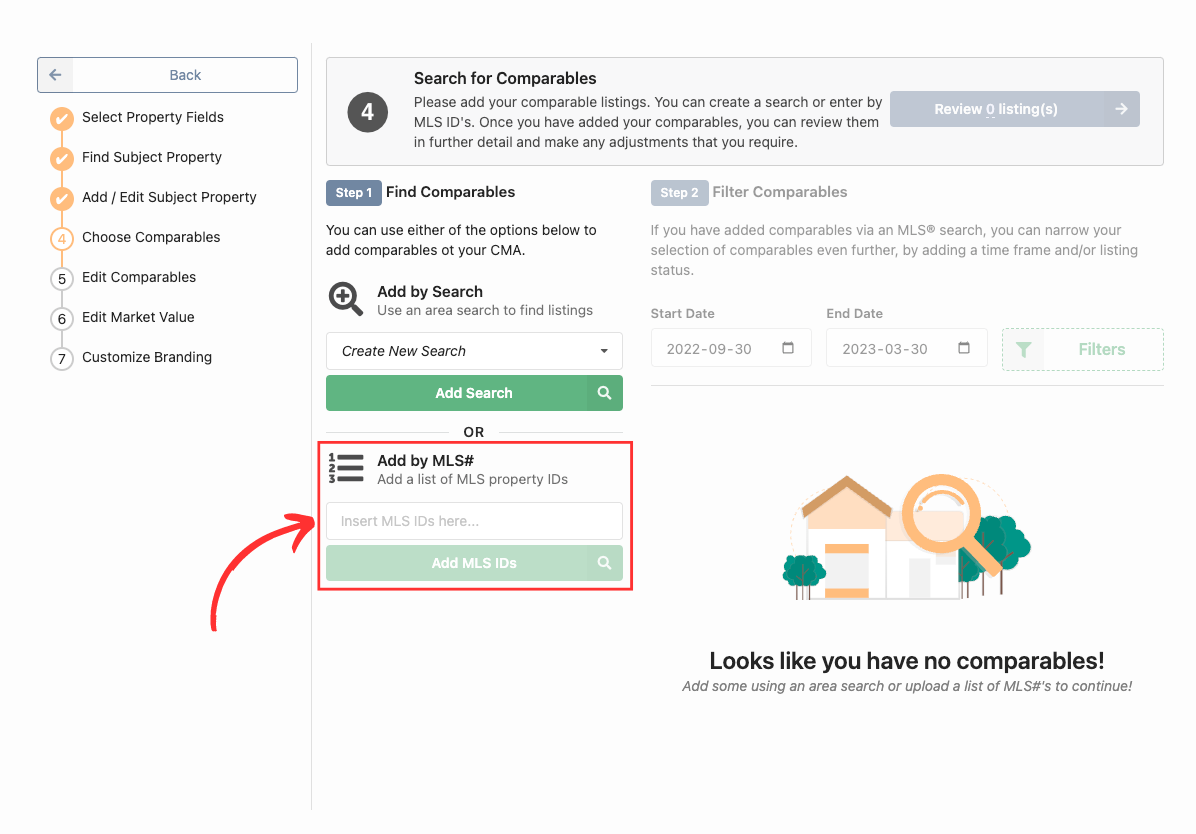Expand the Create New Search dropdown
This screenshot has width=1196, height=834.
point(474,351)
